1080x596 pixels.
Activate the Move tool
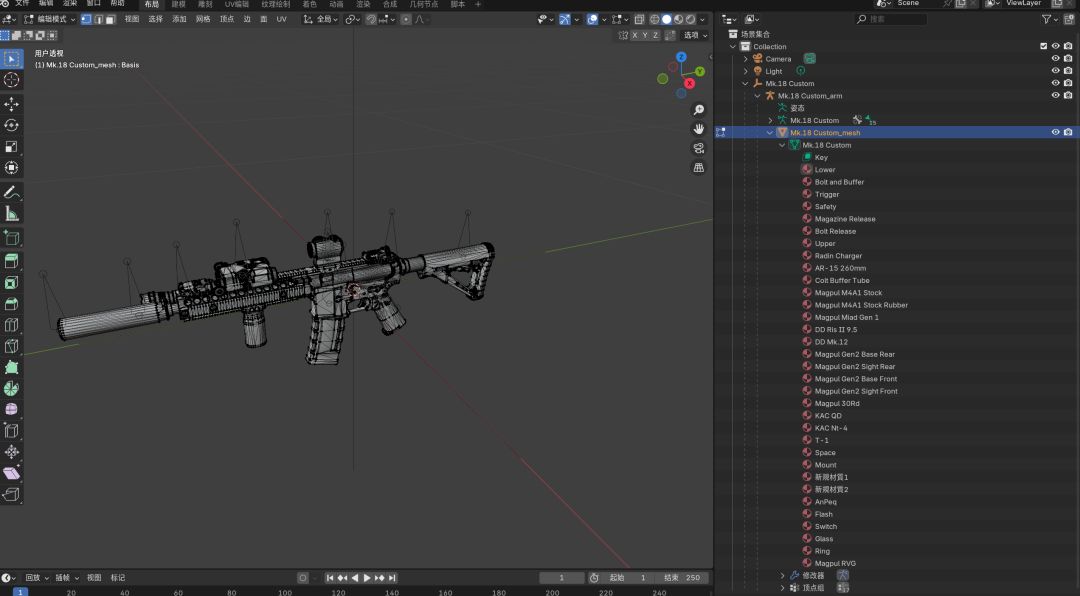12,104
